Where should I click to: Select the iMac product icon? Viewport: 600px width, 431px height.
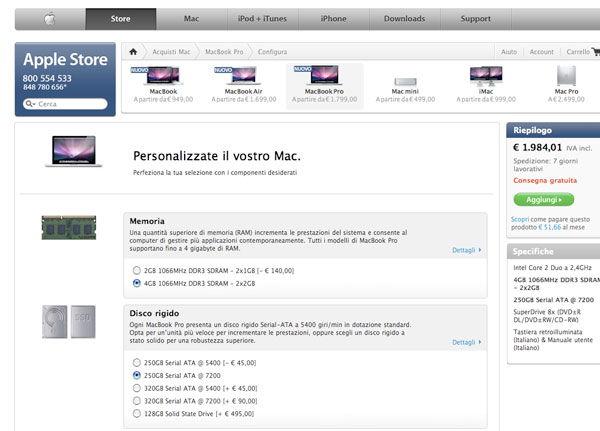(x=486, y=76)
